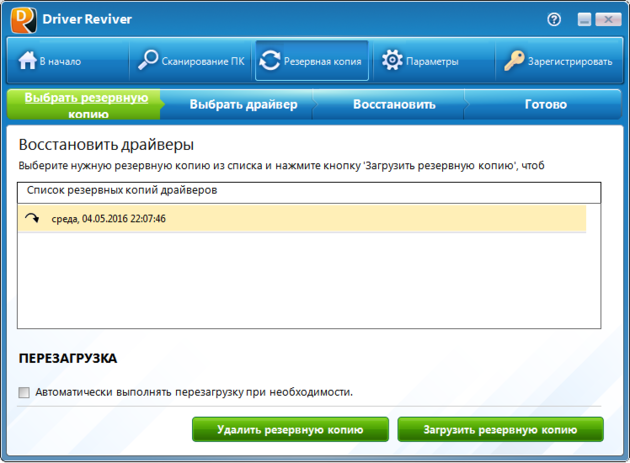This screenshot has width=630, height=463.
Task: Go to 'В начало' home tab
Action: 60,61
